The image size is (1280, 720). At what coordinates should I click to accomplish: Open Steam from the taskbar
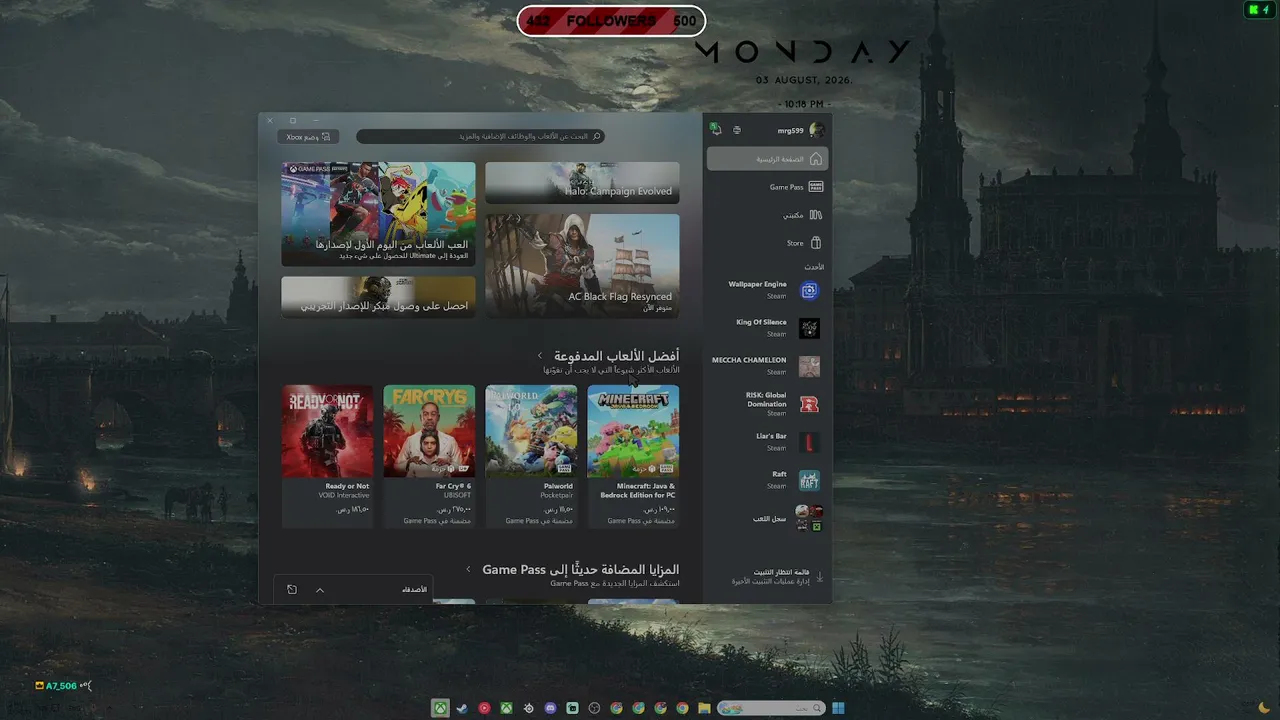click(x=462, y=708)
